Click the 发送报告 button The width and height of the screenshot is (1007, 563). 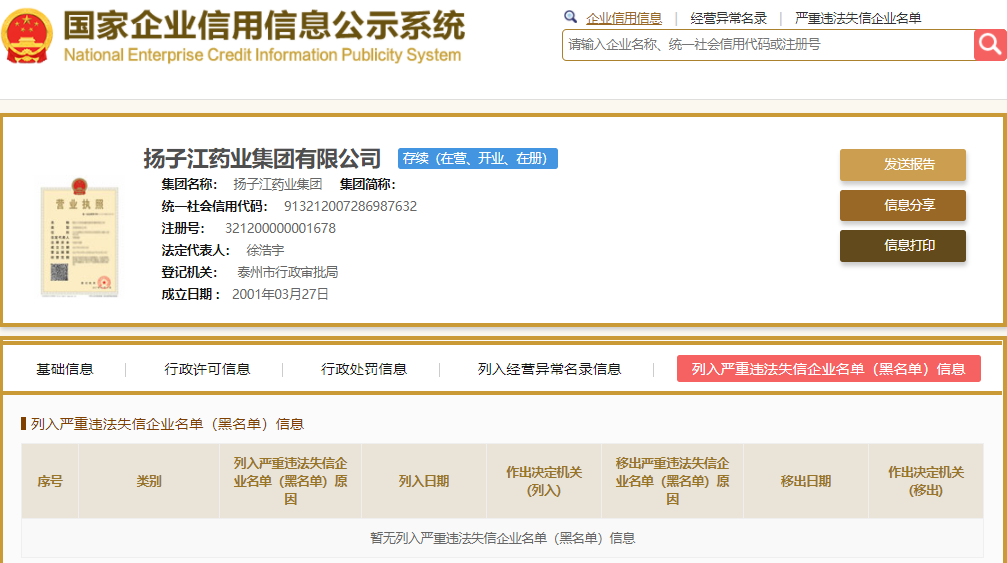(902, 165)
